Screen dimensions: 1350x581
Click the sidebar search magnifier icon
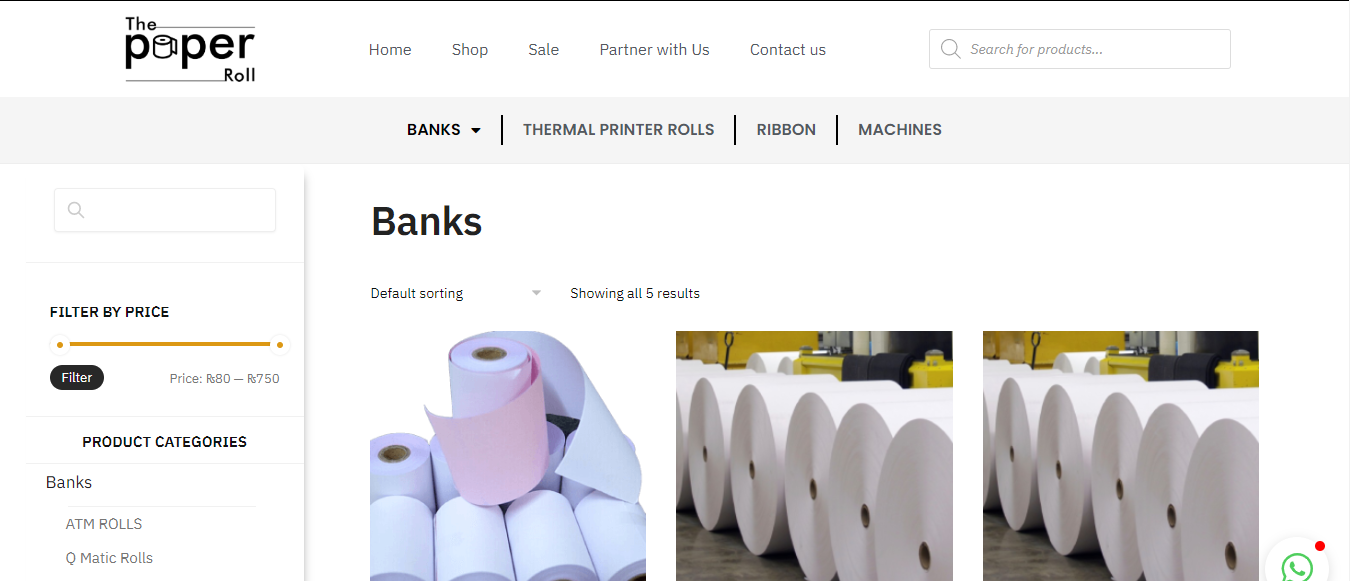coord(76,210)
